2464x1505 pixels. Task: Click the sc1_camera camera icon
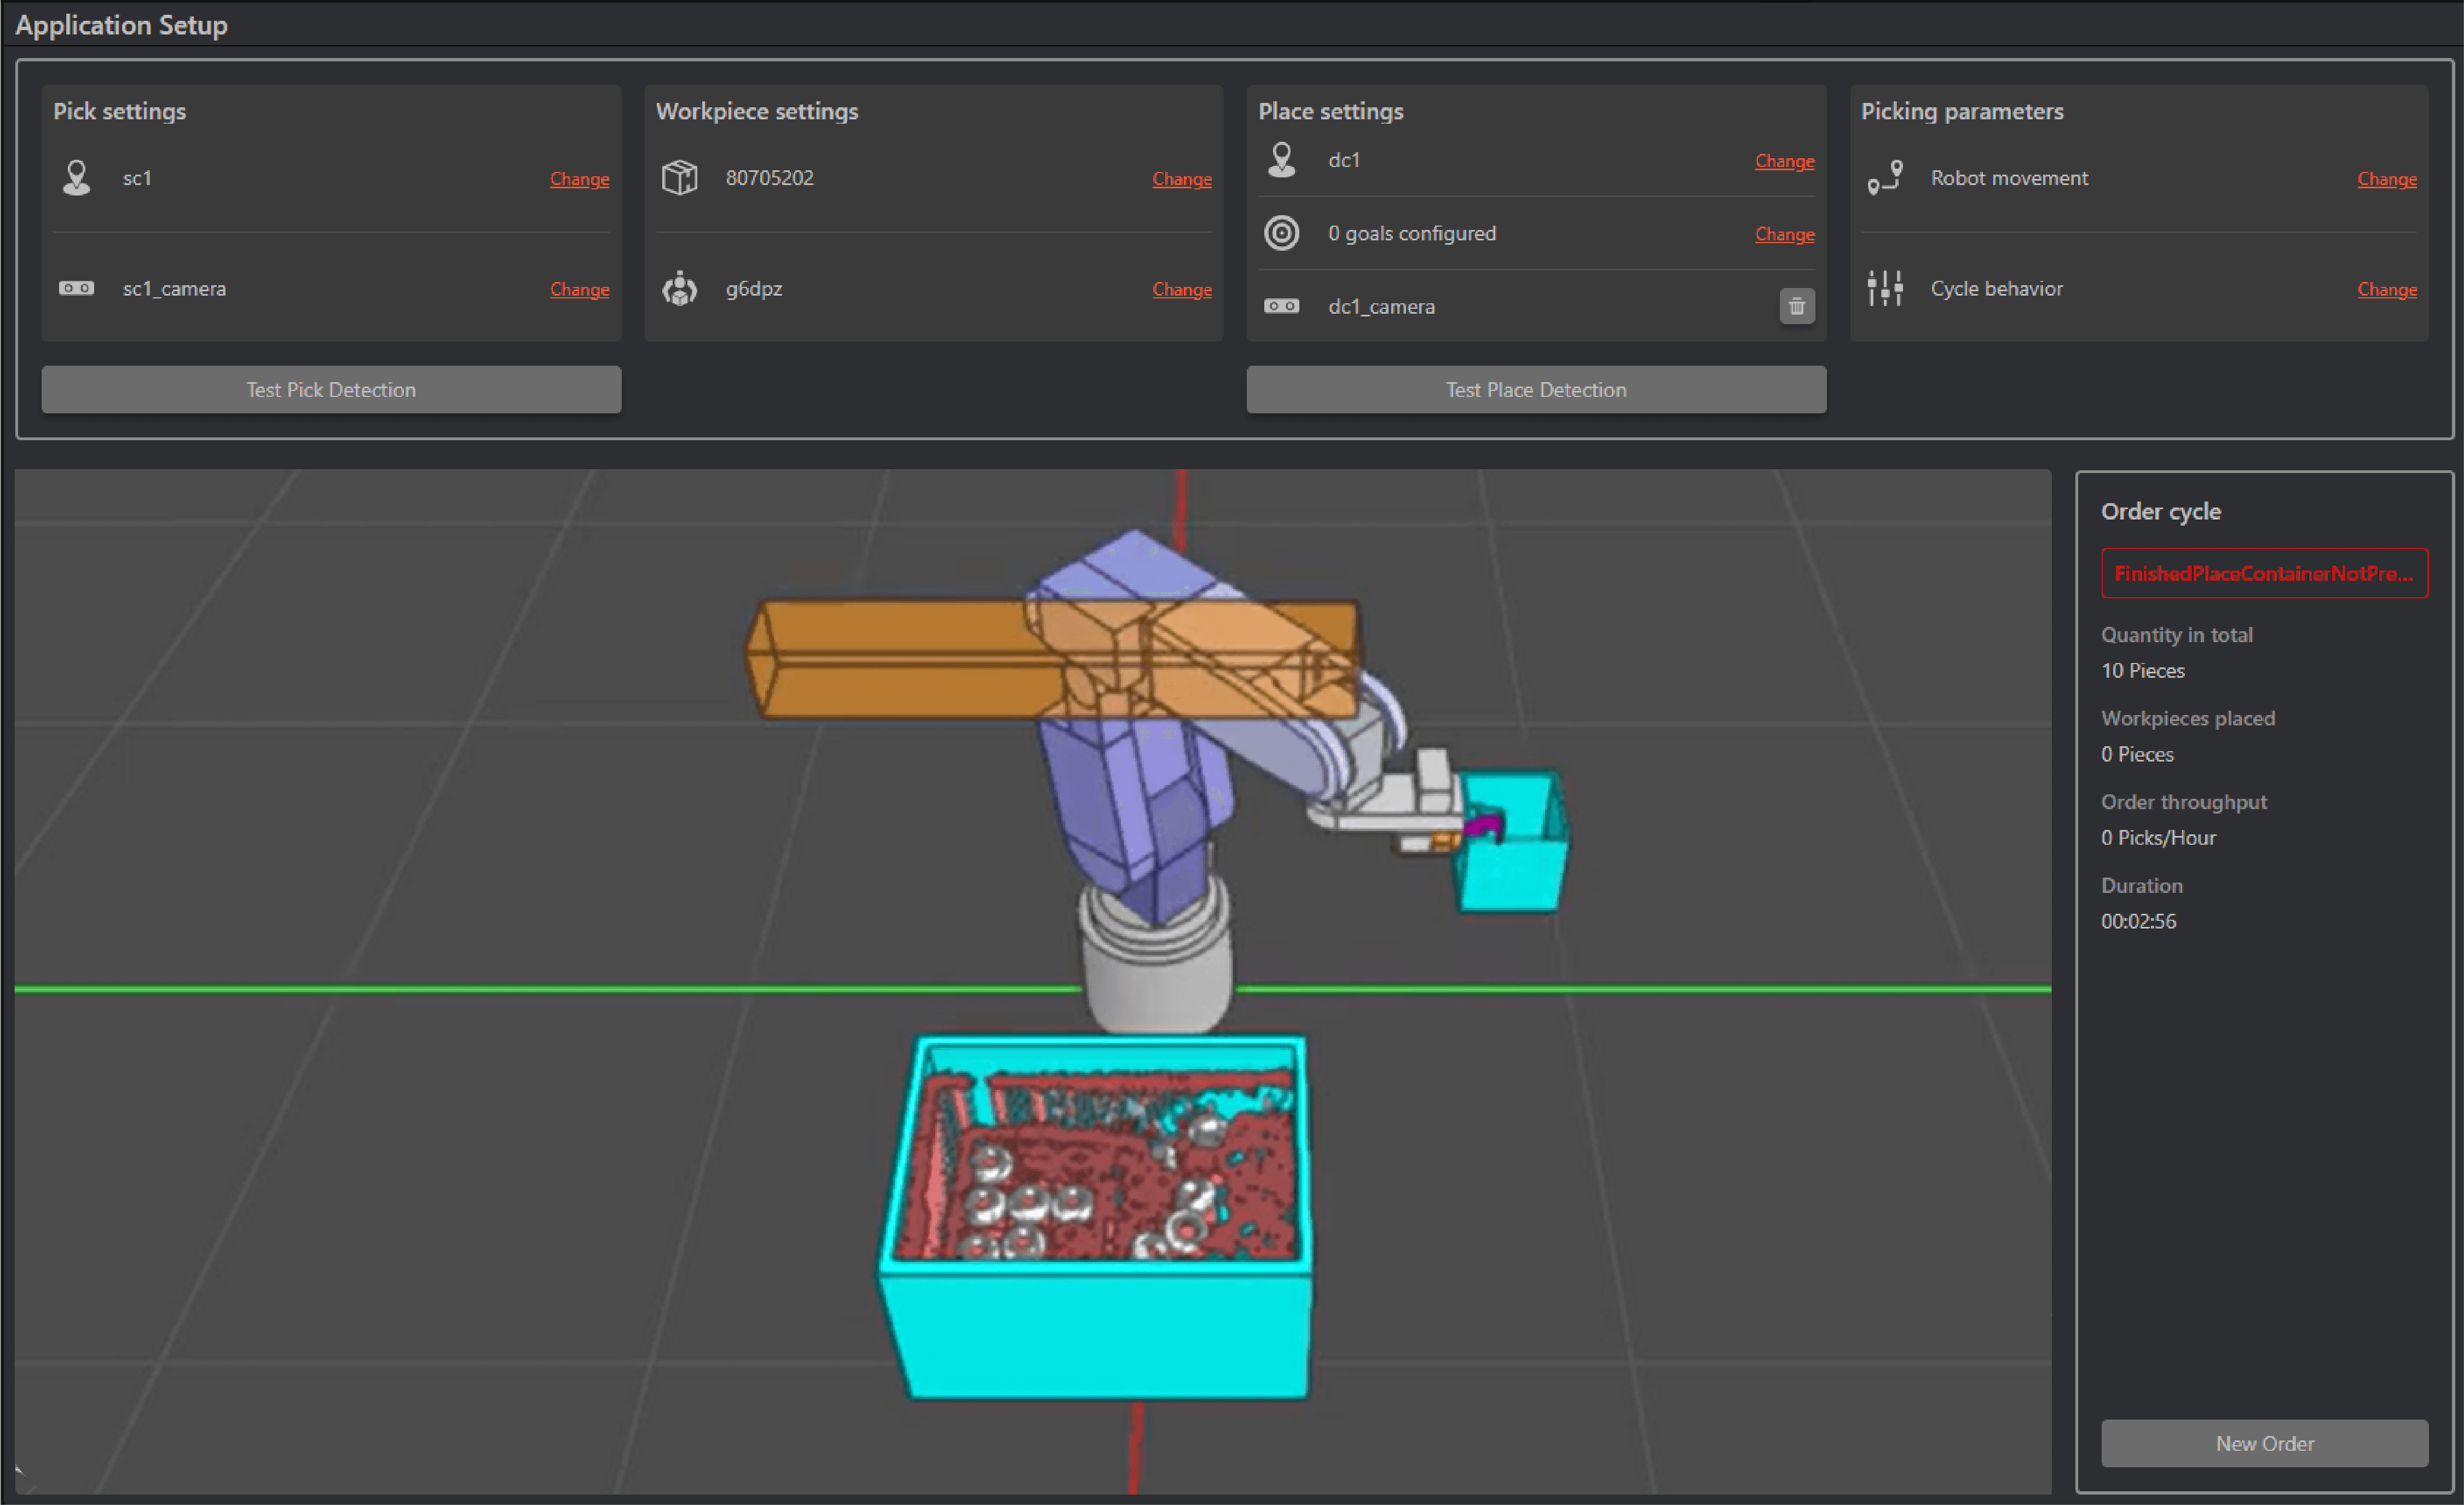click(x=76, y=289)
